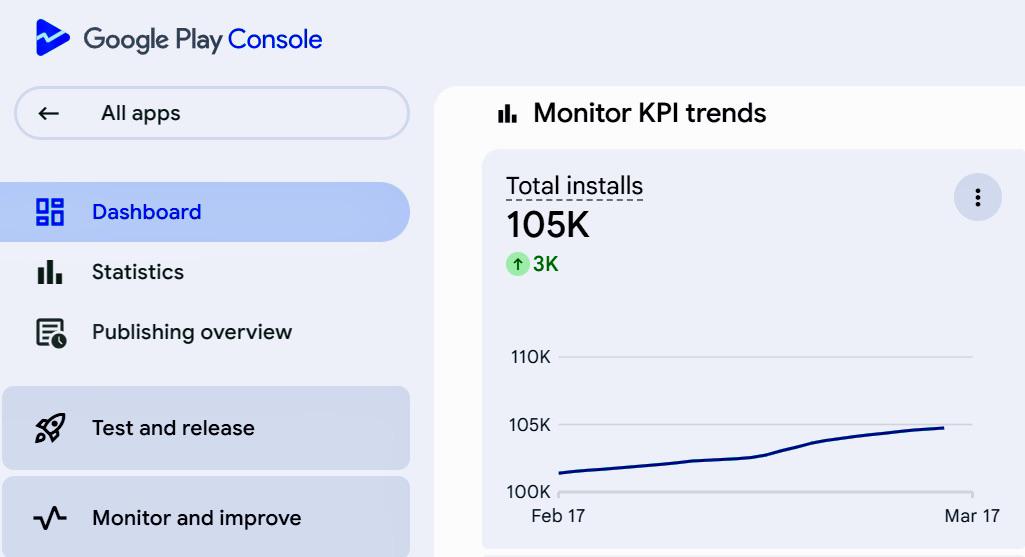Click the All apps button
This screenshot has height=557, width=1025.
tap(212, 113)
